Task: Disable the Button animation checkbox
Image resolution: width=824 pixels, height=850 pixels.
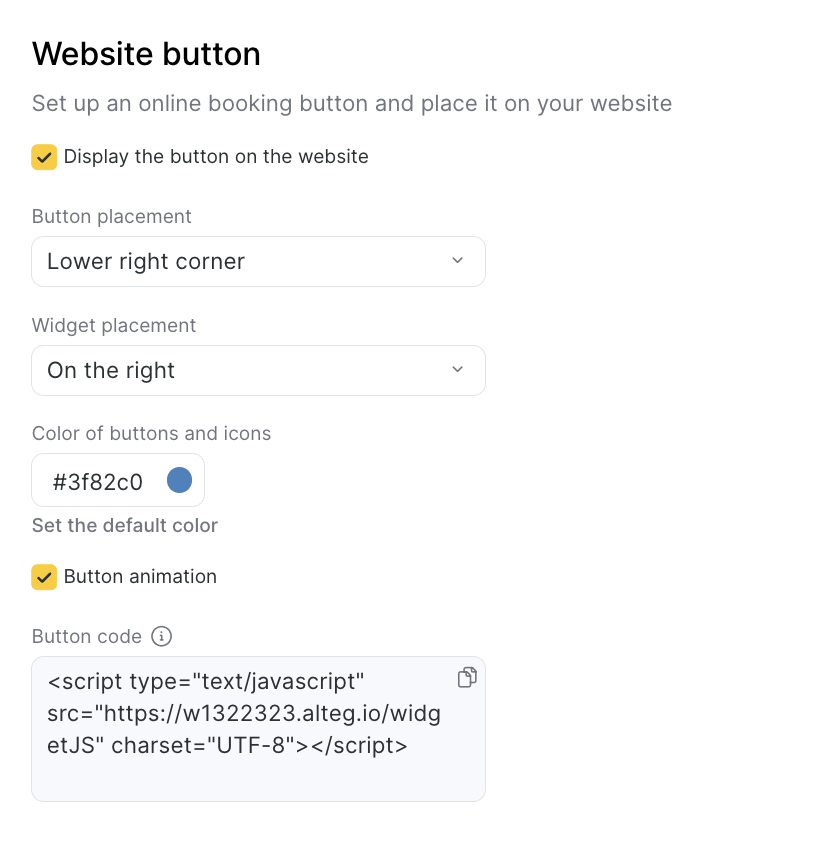Action: click(44, 577)
